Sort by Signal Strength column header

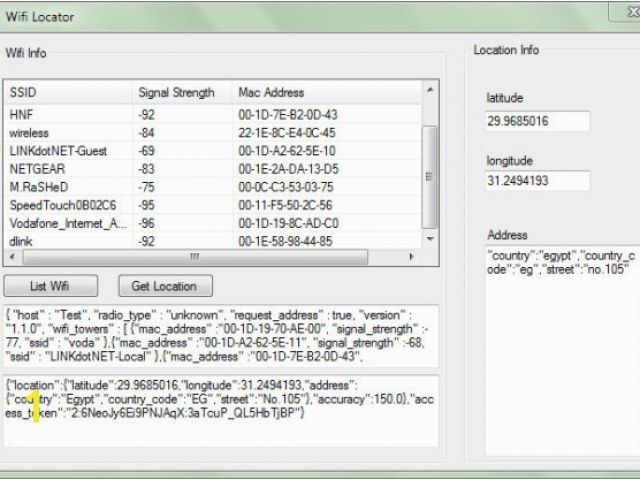(x=182, y=92)
